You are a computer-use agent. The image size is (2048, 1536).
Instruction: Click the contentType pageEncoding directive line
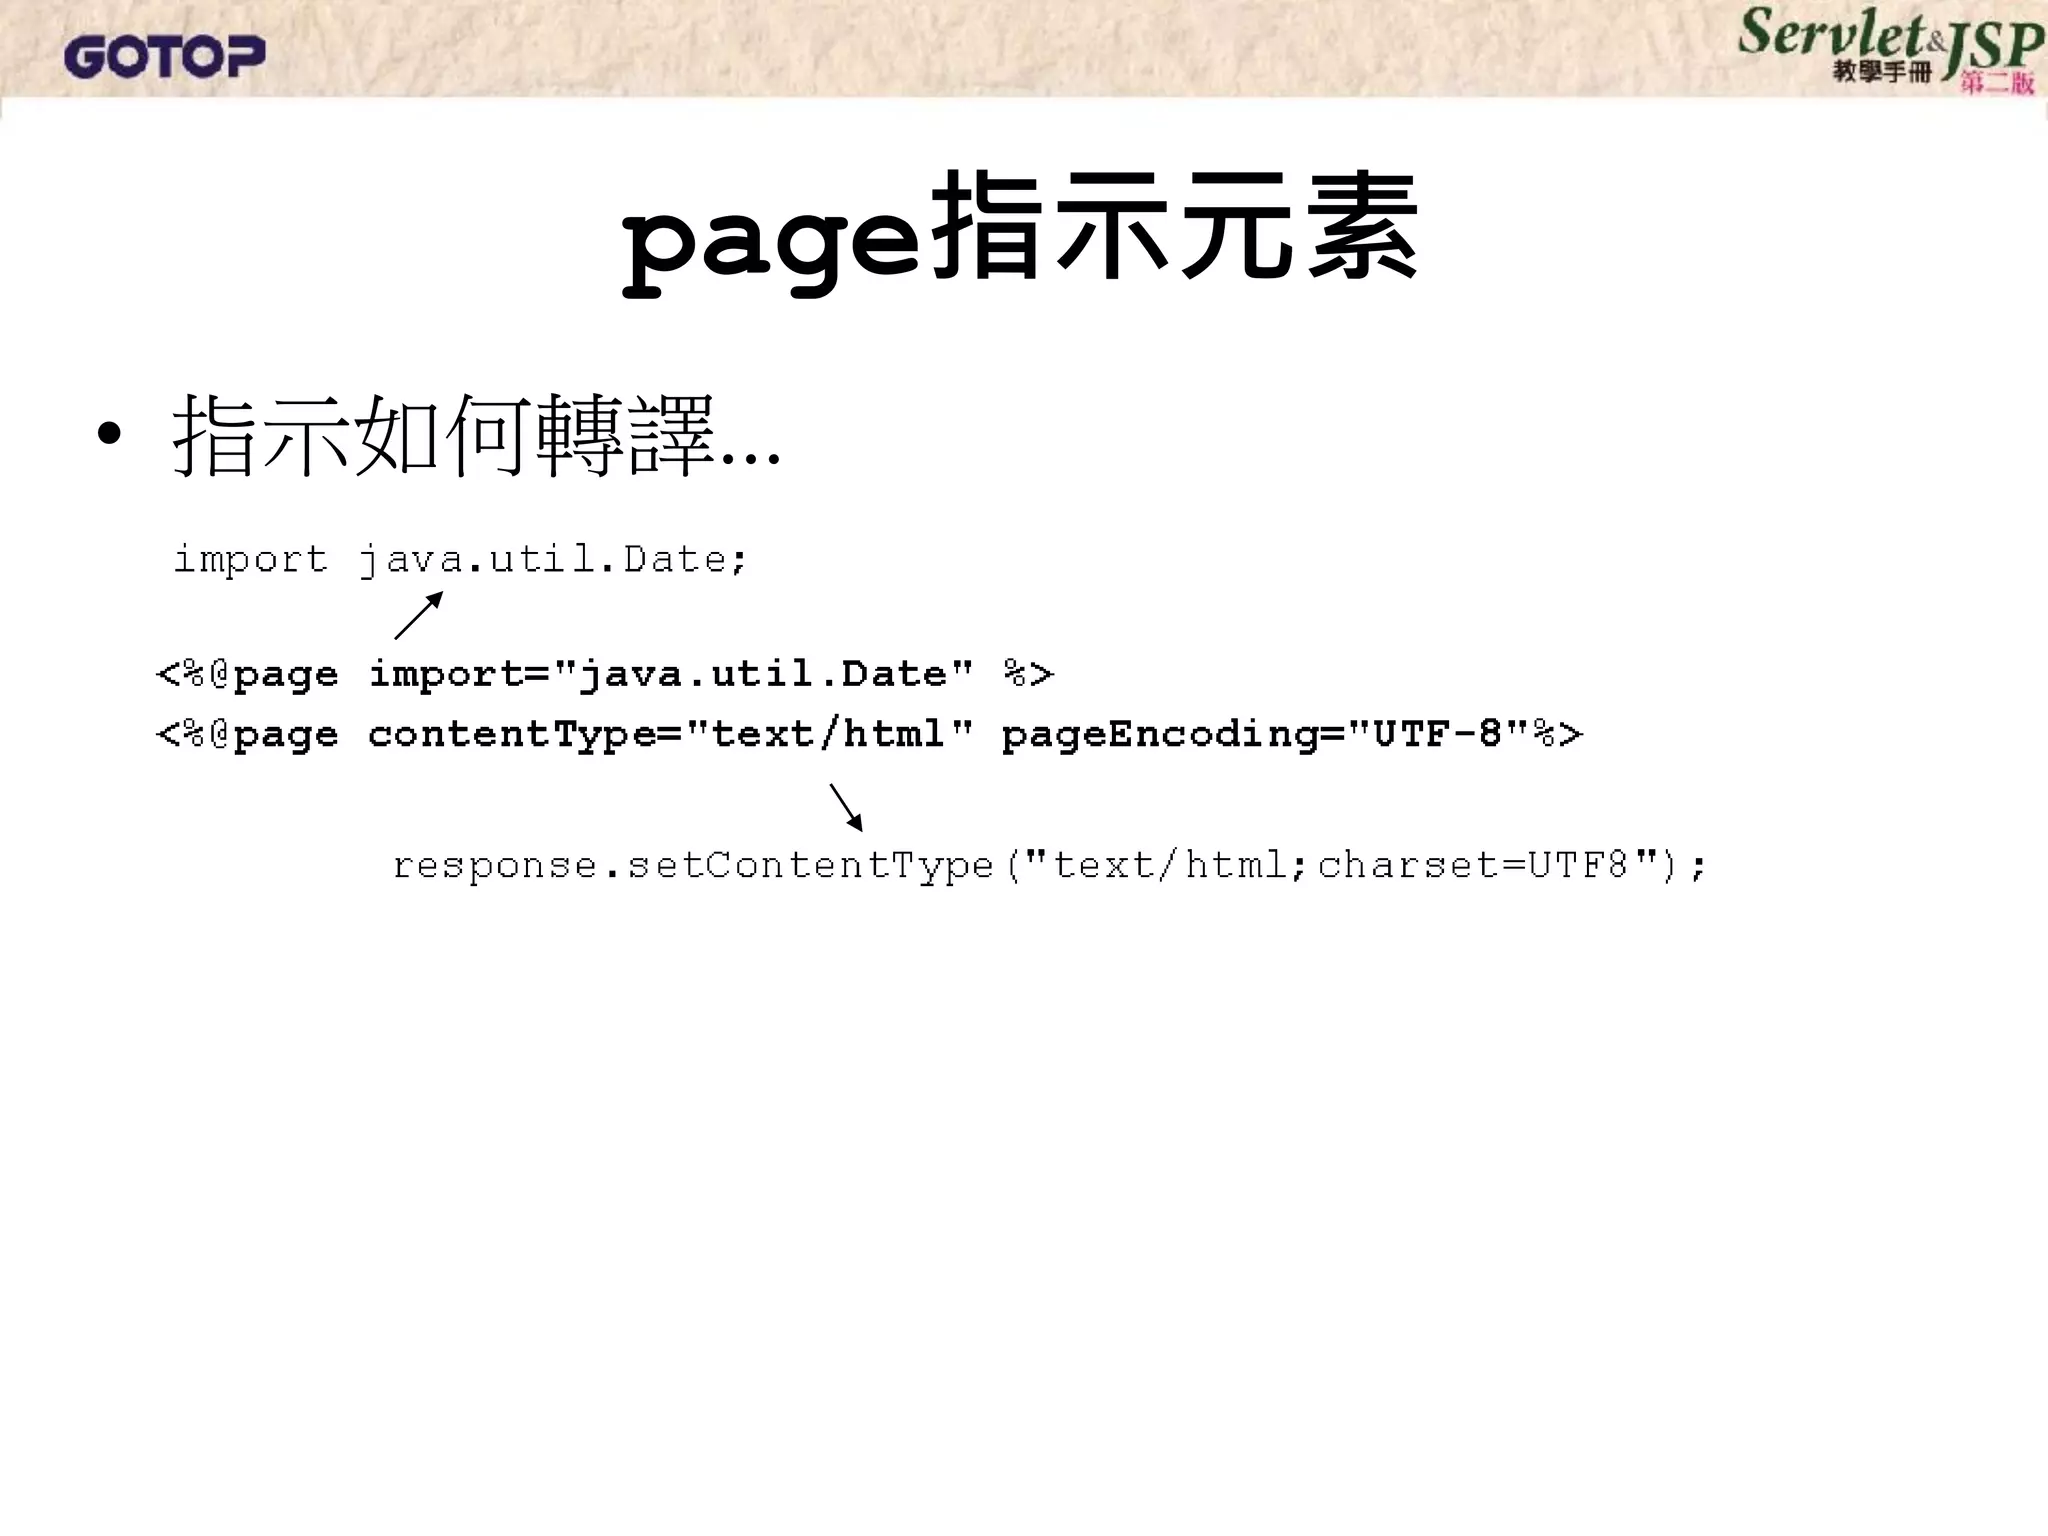pos(870,735)
